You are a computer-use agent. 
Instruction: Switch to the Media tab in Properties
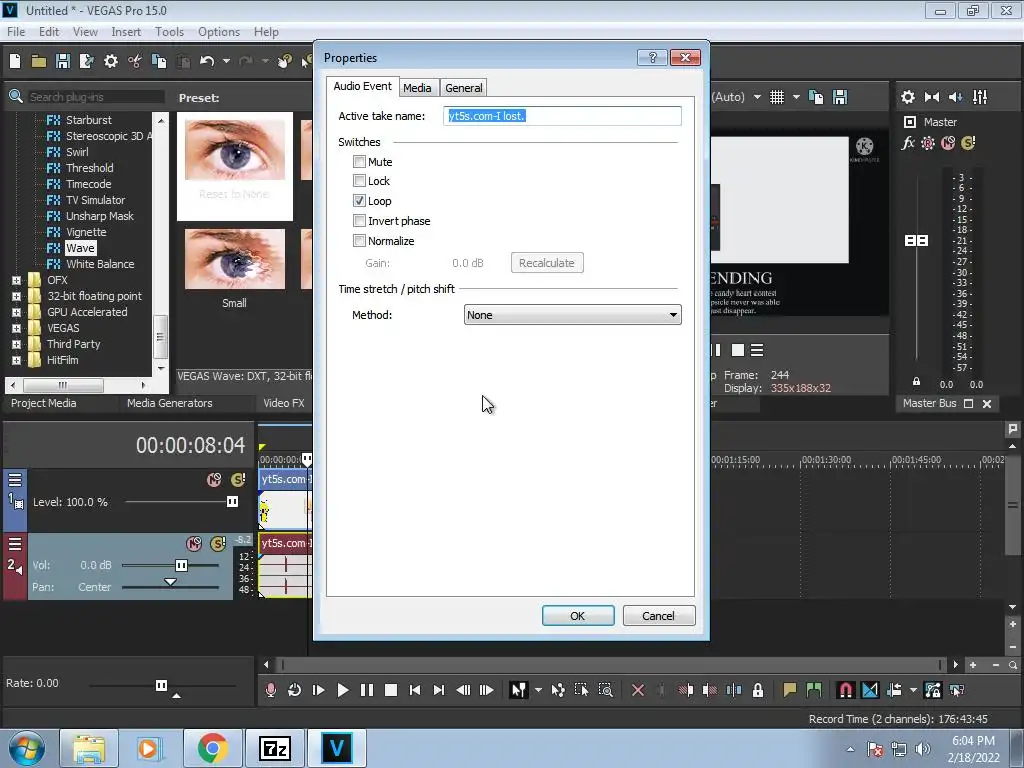417,88
